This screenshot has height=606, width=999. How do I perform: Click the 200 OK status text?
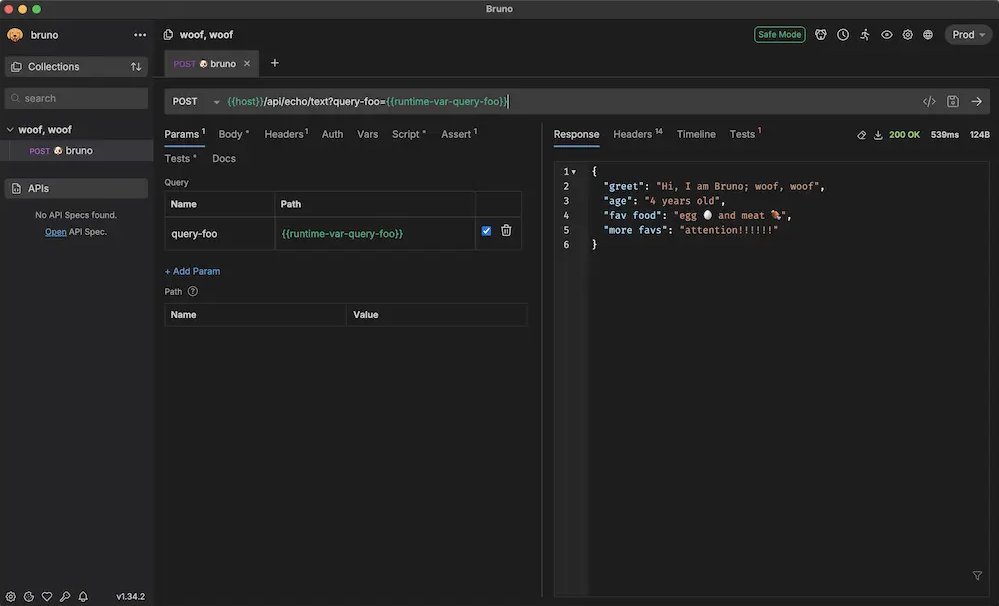[x=904, y=135]
